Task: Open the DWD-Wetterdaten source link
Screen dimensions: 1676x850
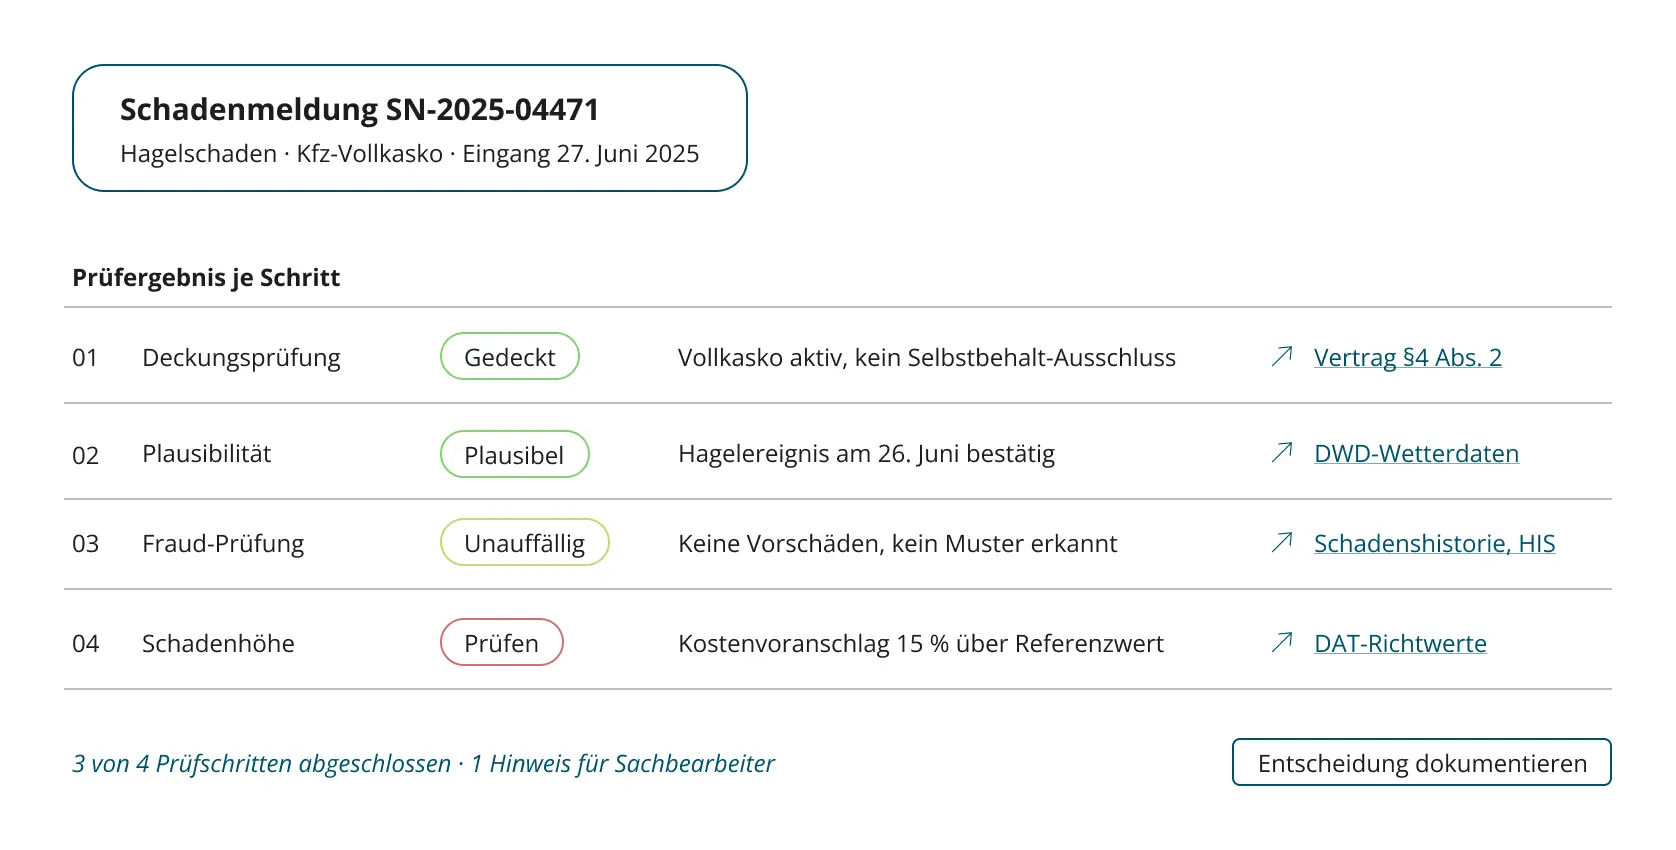Action: click(x=1416, y=453)
